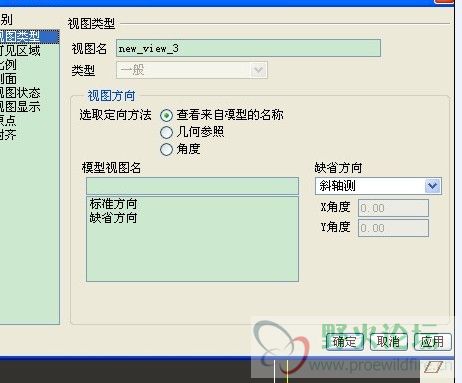Click the 视图名 field containing new_view_3
The image size is (462, 383).
point(248,48)
